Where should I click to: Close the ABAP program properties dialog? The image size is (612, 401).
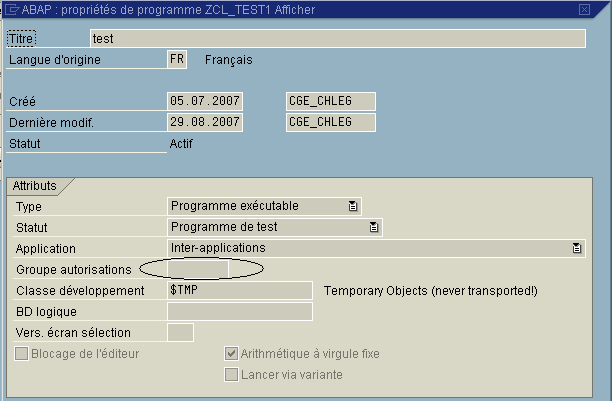584,9
